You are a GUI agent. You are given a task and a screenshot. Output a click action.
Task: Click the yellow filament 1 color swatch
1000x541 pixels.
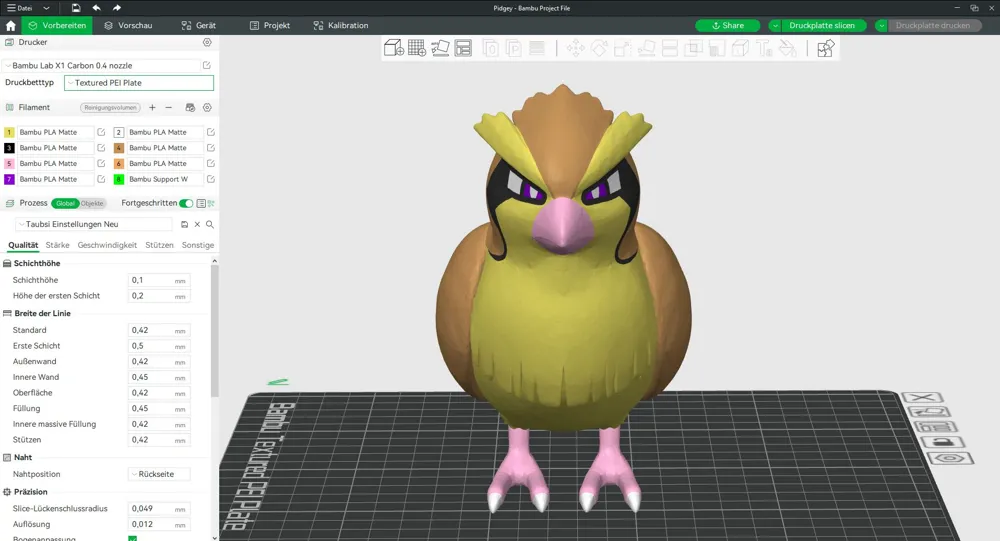9,132
